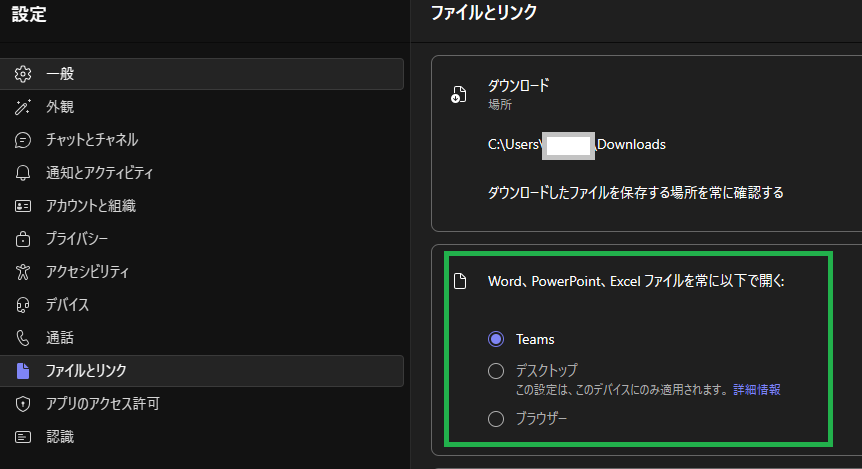862x469 pixels.
Task: Click the gear icon next to 一般
Action: [23, 74]
